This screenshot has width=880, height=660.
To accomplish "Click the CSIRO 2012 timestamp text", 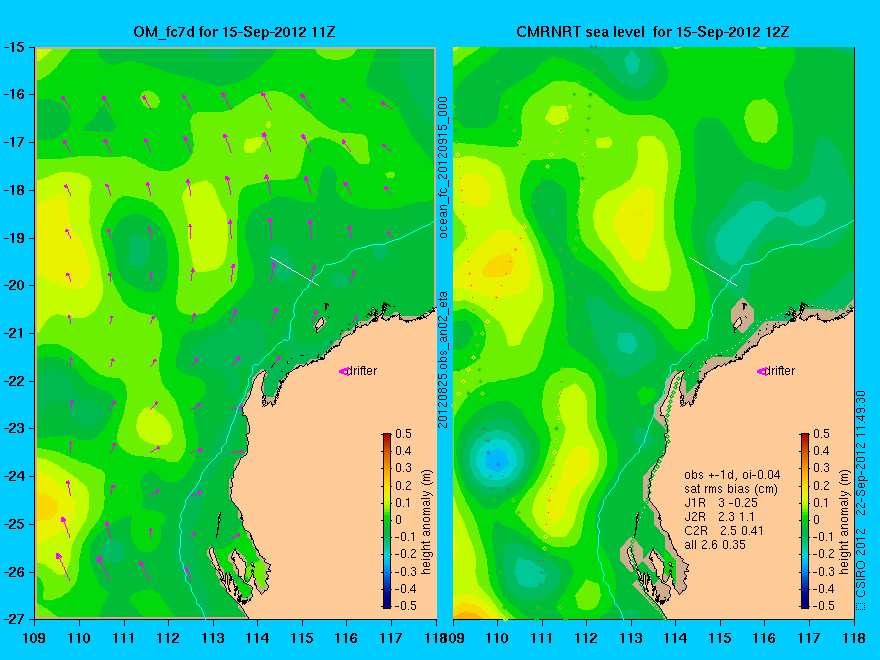I will point(861,494).
